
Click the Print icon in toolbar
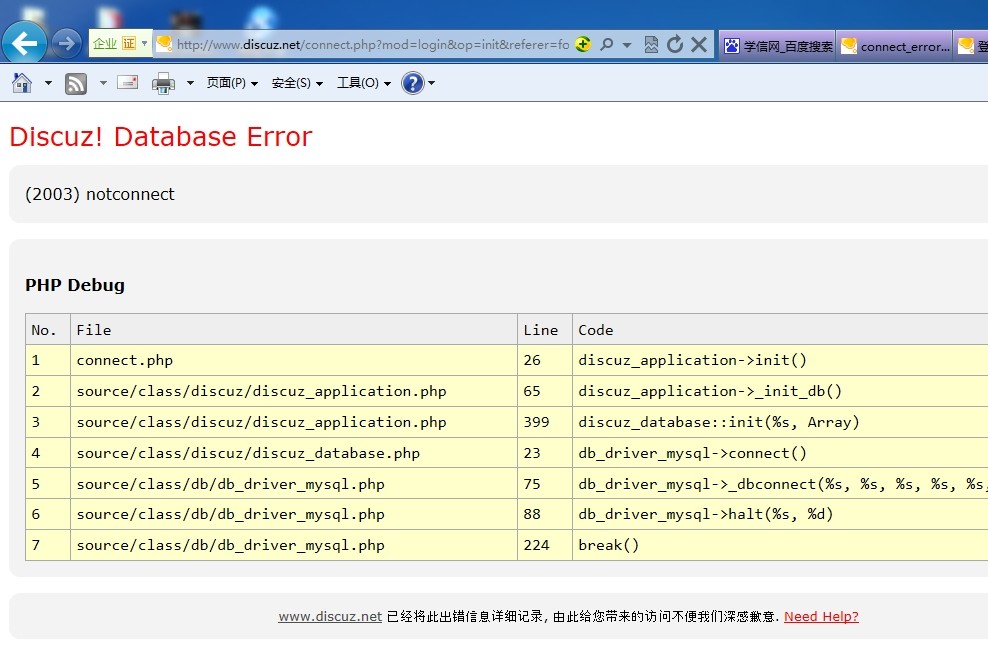click(163, 84)
